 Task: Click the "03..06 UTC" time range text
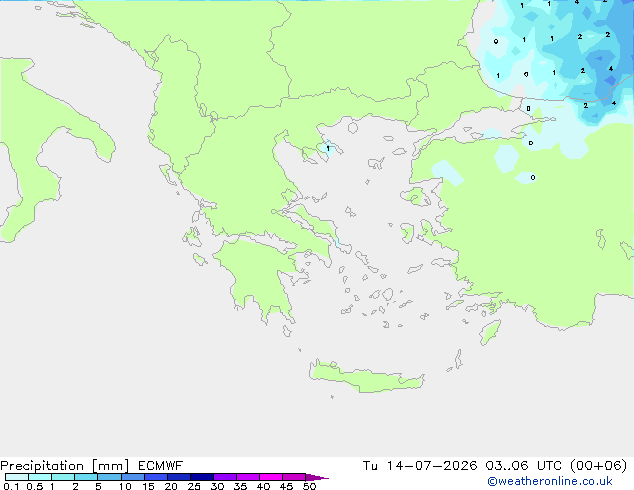(x=523, y=466)
